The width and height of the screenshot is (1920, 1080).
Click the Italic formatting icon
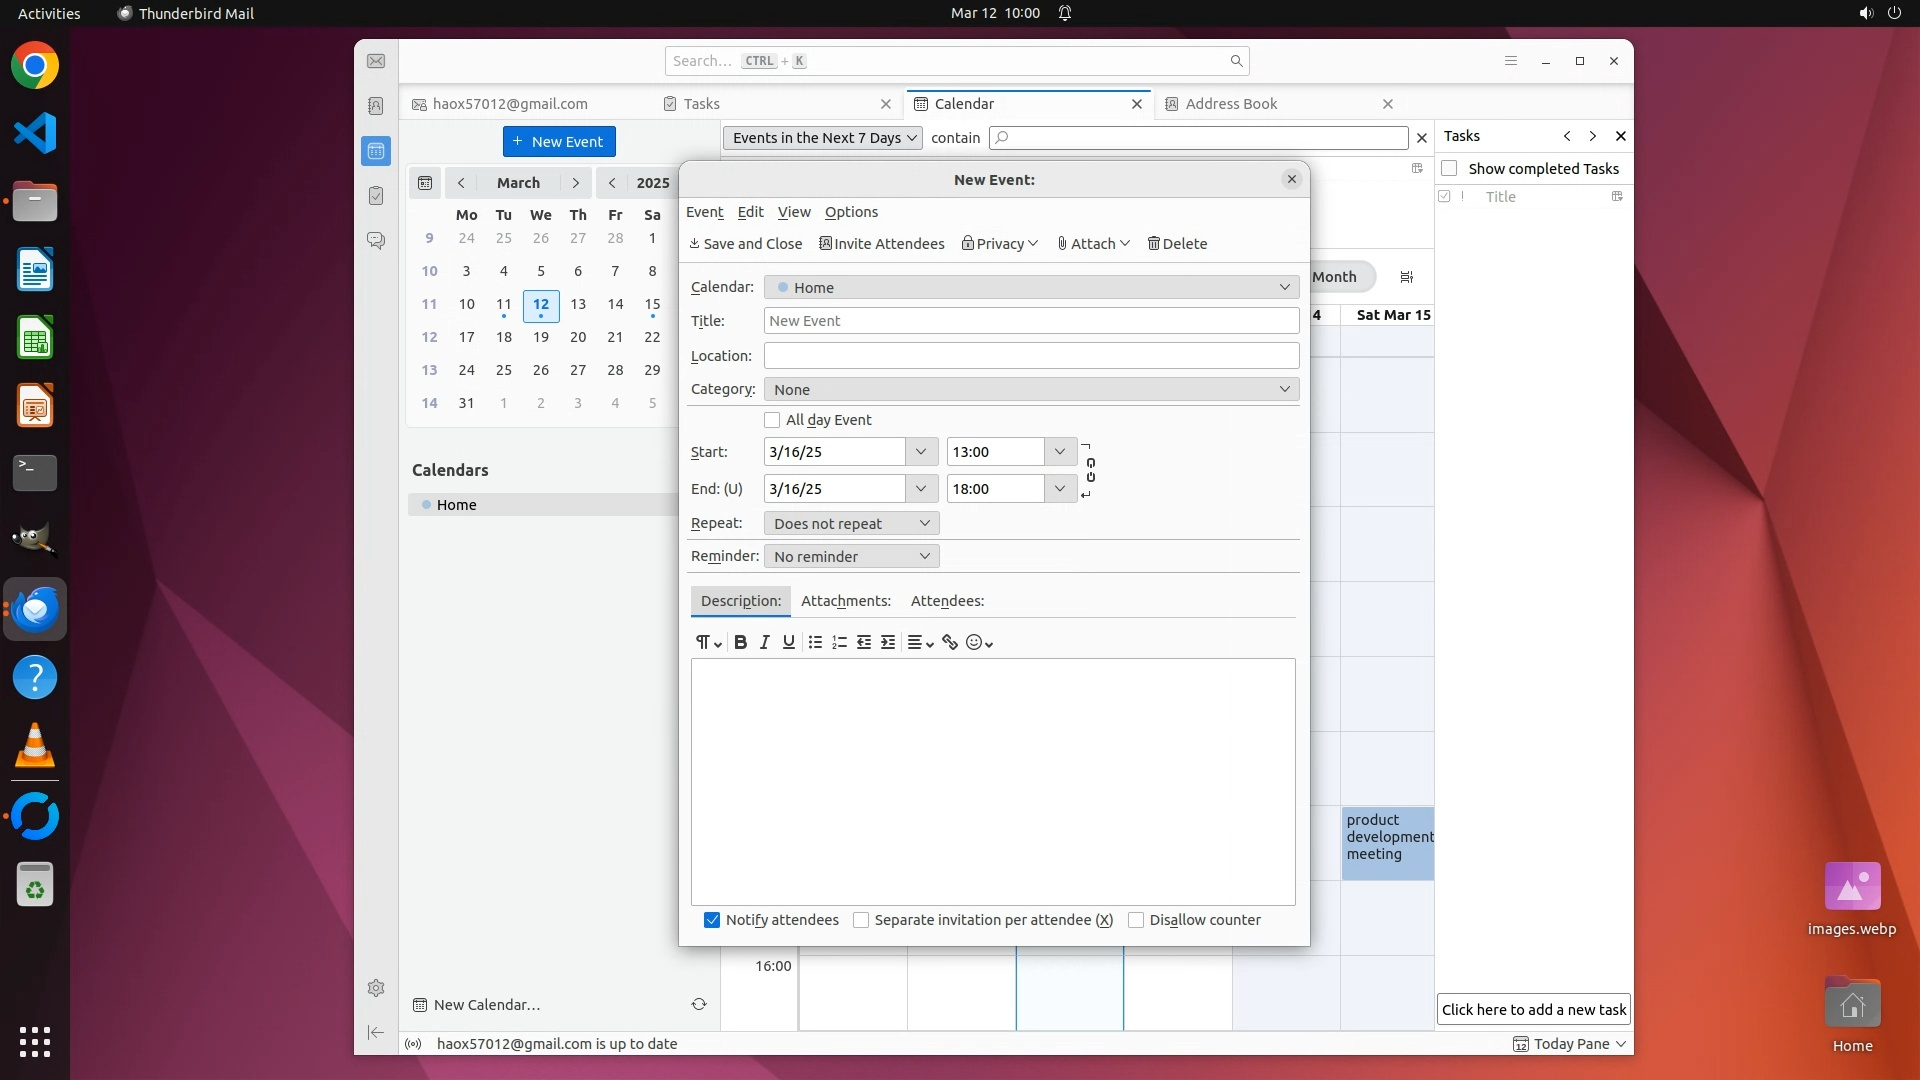click(765, 643)
